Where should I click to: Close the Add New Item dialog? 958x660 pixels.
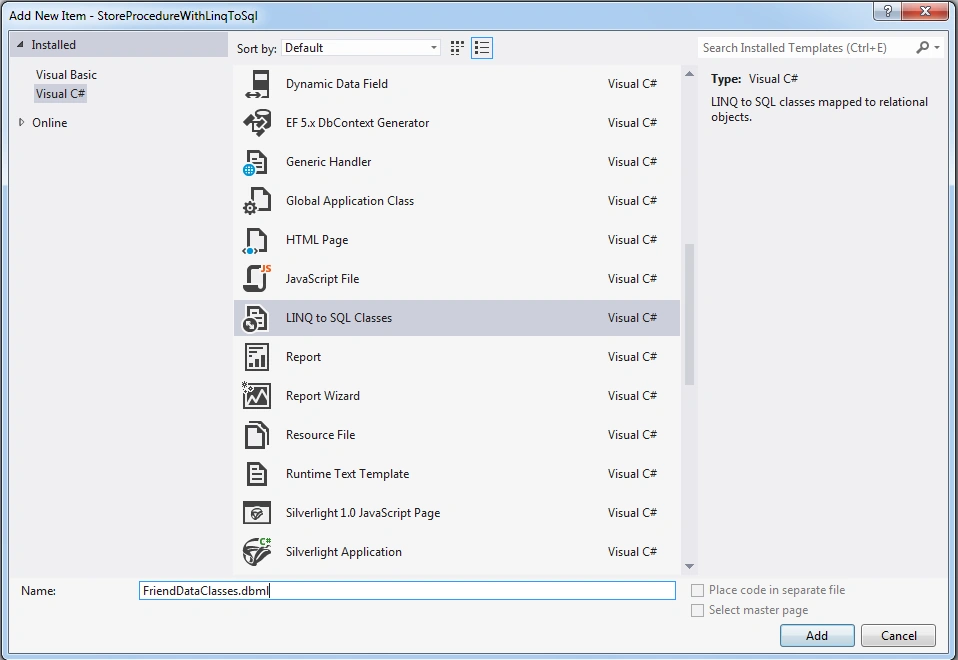(x=925, y=11)
